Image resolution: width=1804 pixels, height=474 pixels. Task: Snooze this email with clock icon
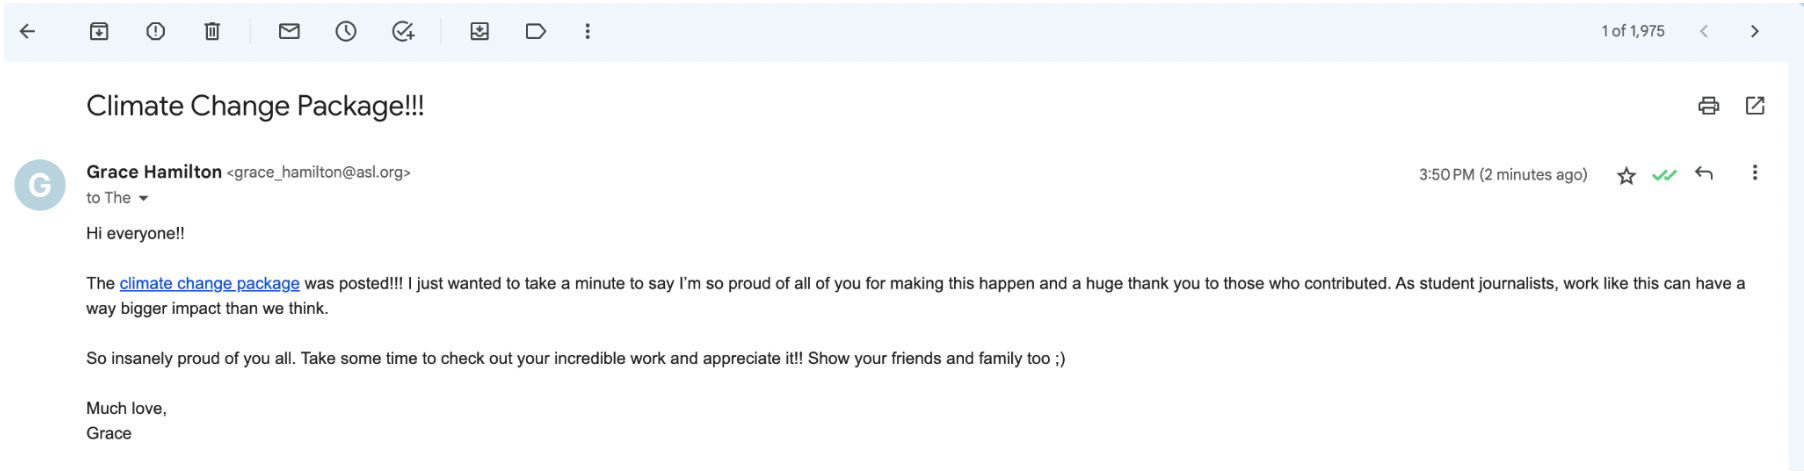[x=346, y=31]
